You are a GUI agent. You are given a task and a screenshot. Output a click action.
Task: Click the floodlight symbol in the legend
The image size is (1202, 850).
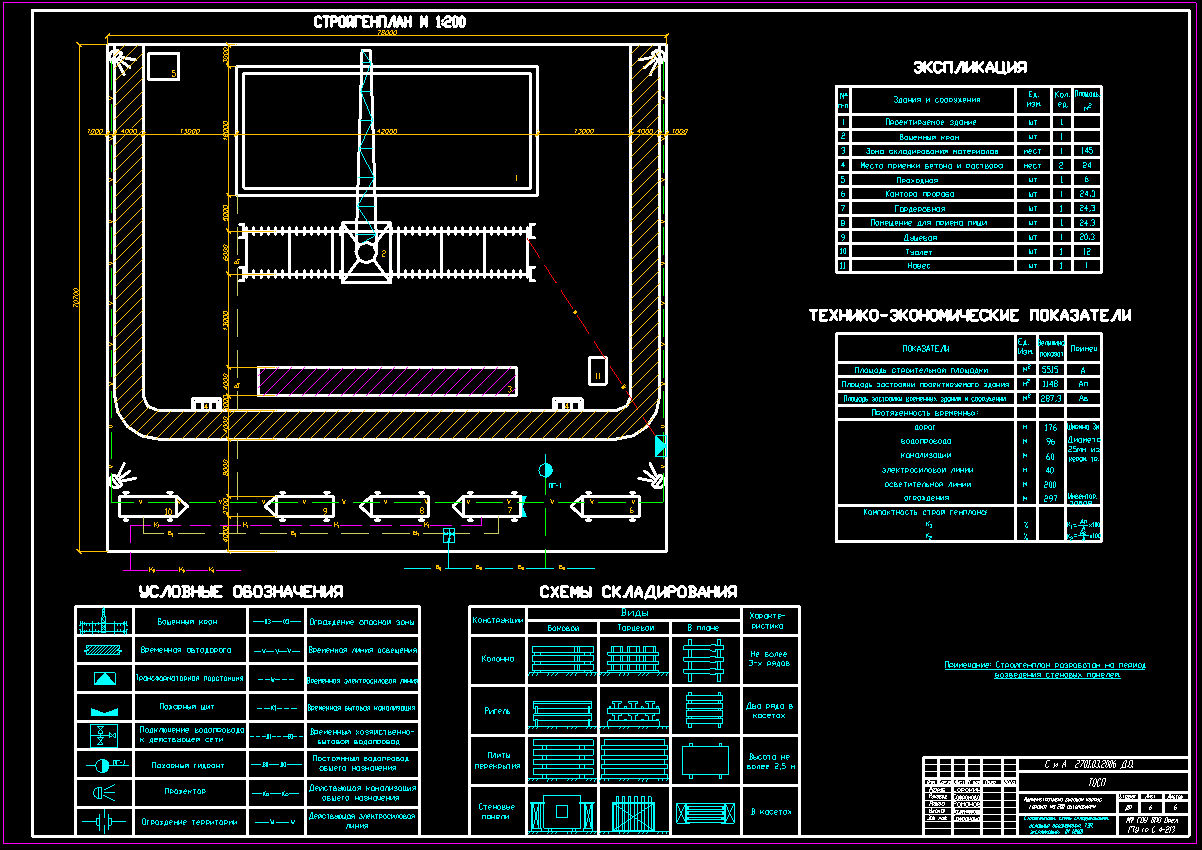(104, 793)
